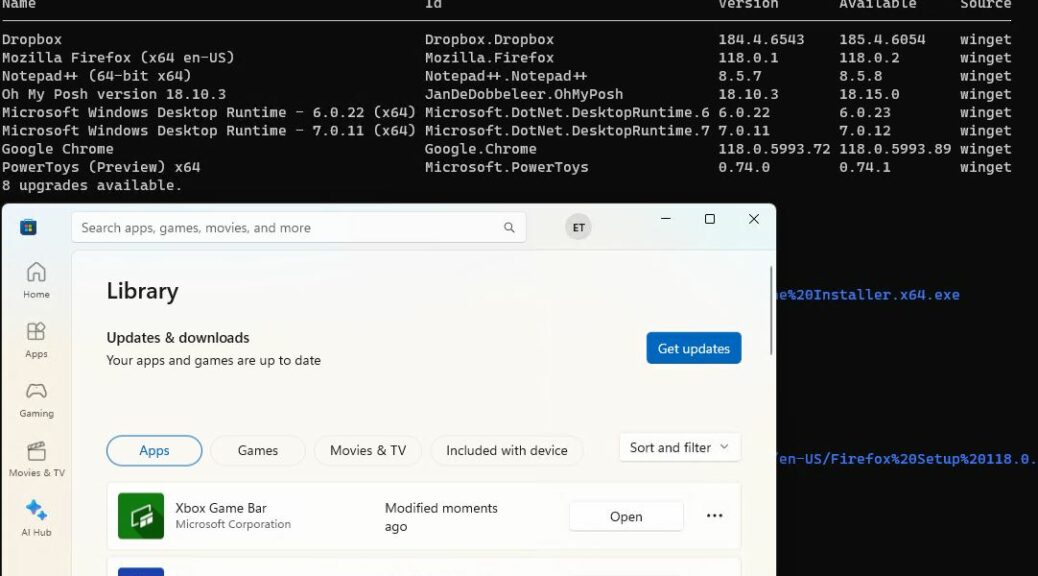The width and height of the screenshot is (1038, 576).
Task: Click available version '185.4.6054' in terminal
Action: point(882,40)
